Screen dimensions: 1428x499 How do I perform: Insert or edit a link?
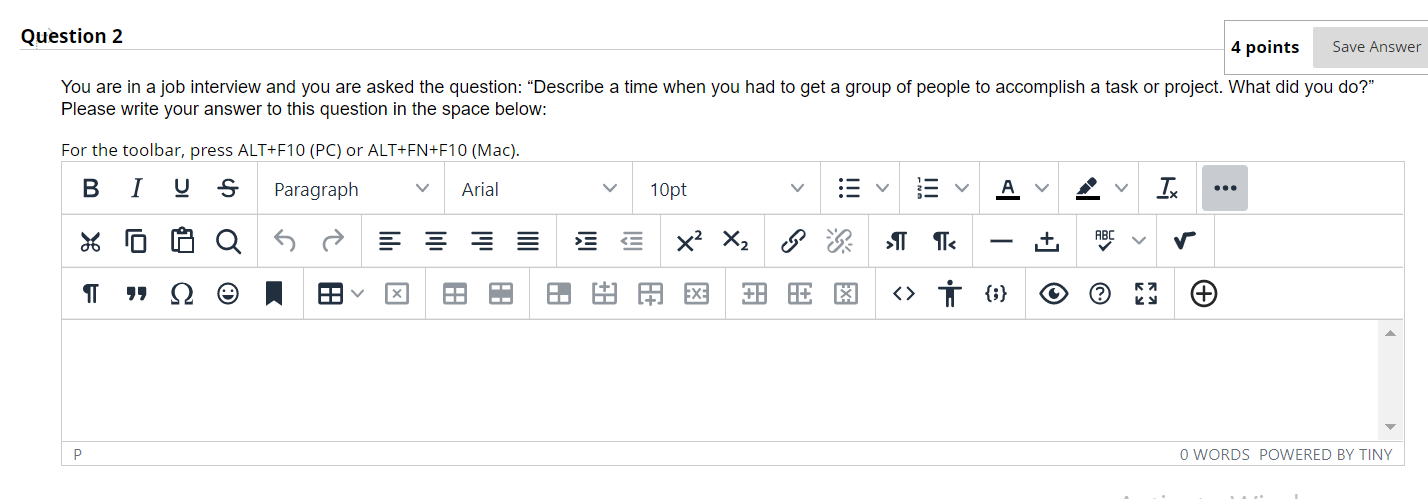[792, 241]
